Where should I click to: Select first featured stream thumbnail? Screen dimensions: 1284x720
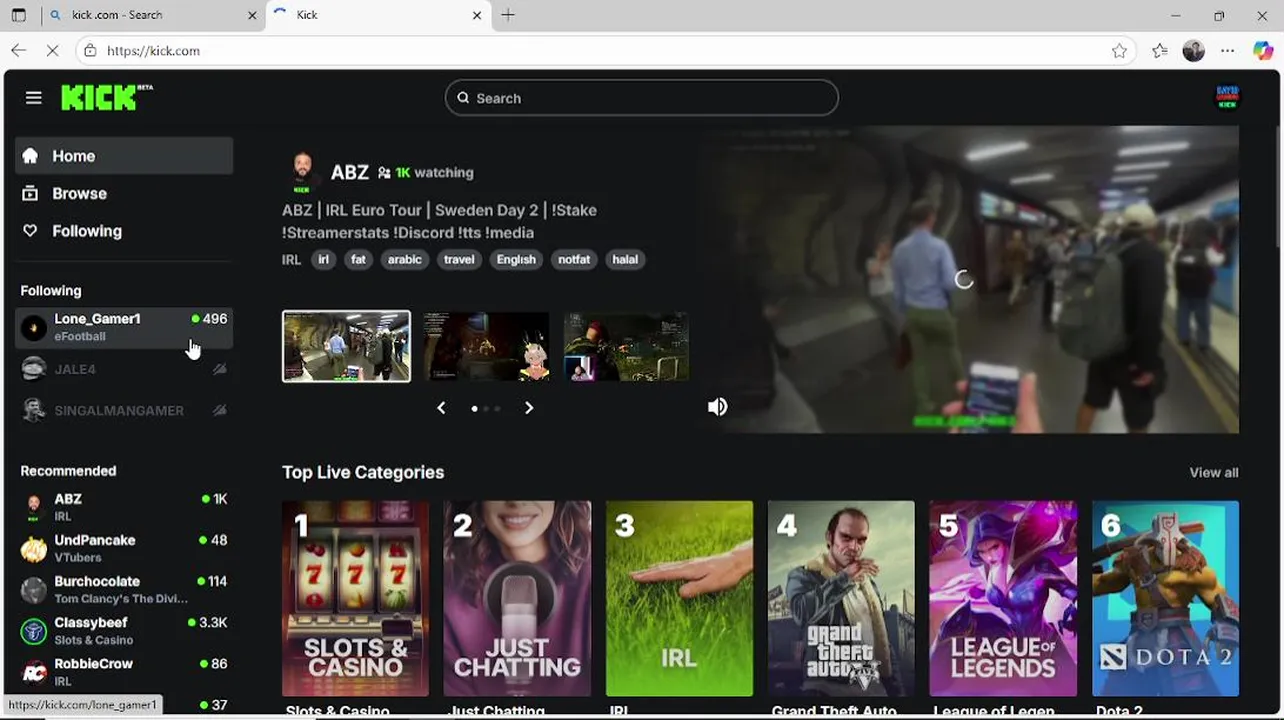tap(346, 346)
